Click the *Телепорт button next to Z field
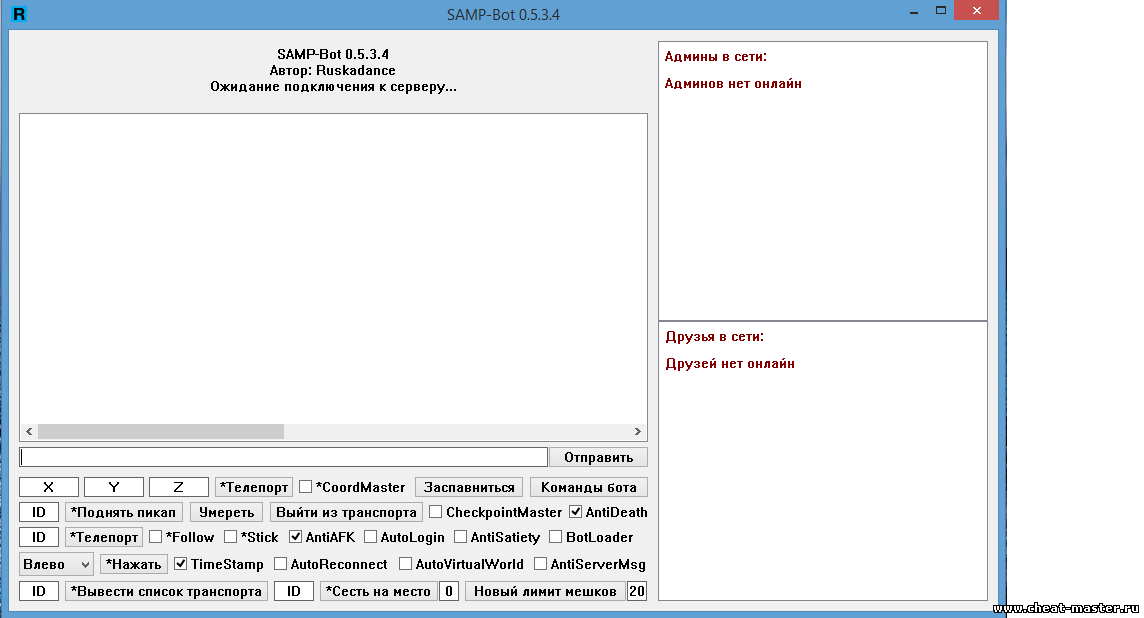This screenshot has height=618, width=1144. coord(254,487)
